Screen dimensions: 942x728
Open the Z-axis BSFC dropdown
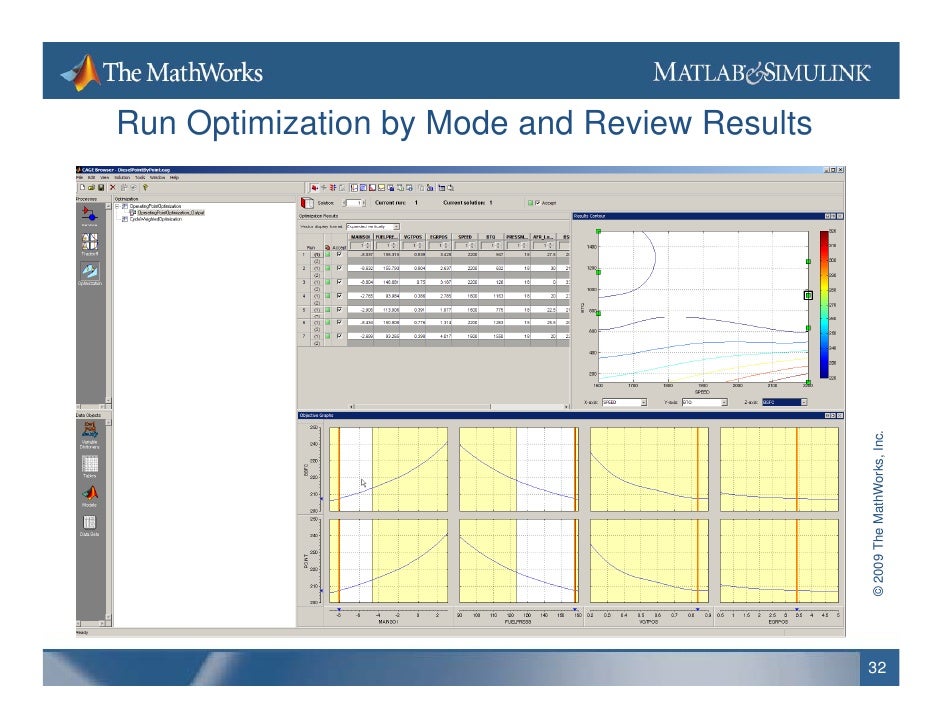784,402
